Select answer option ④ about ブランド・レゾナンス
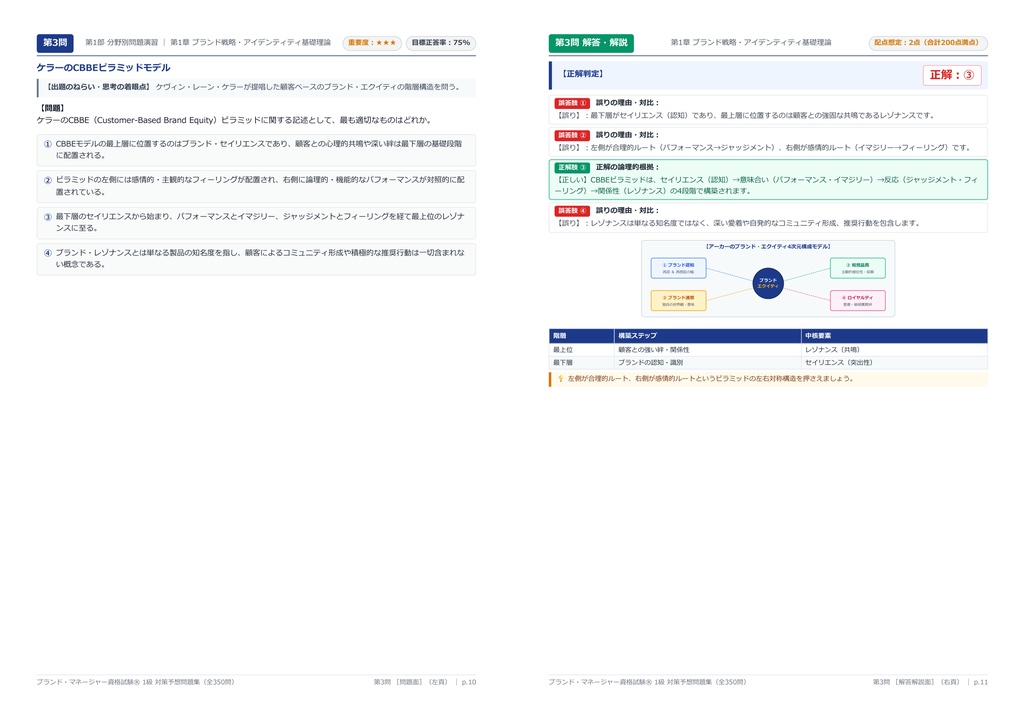The height and width of the screenshot is (724, 1024). click(x=256, y=259)
